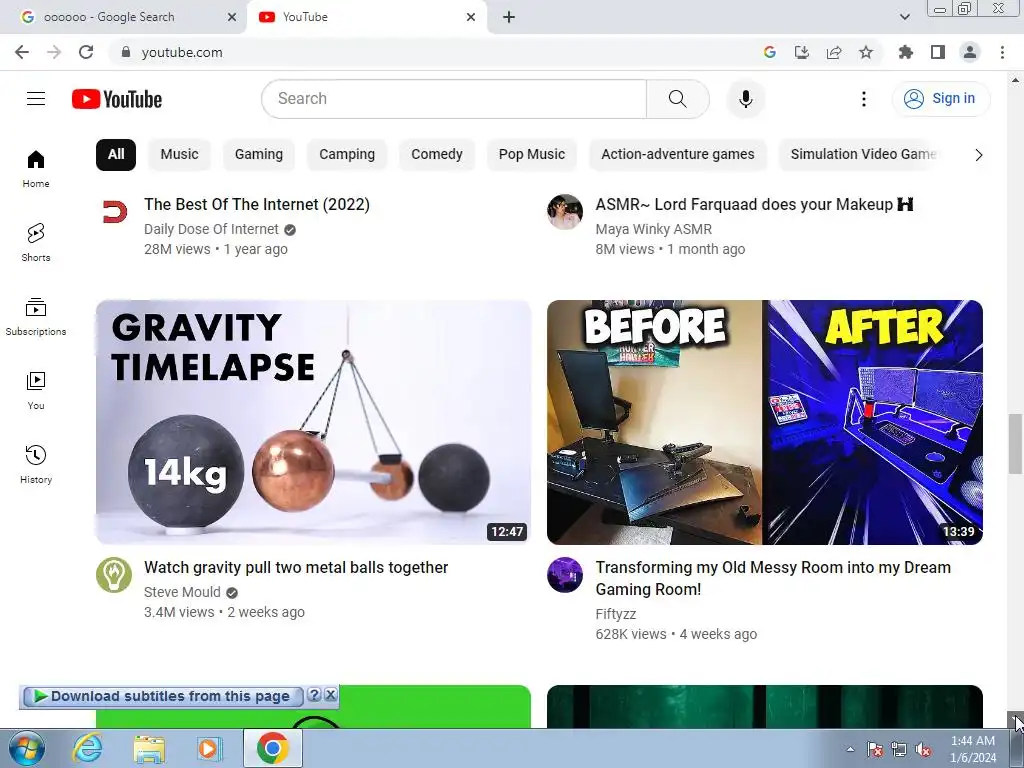
Task: Bookmark this page with star icon
Action: (x=865, y=52)
